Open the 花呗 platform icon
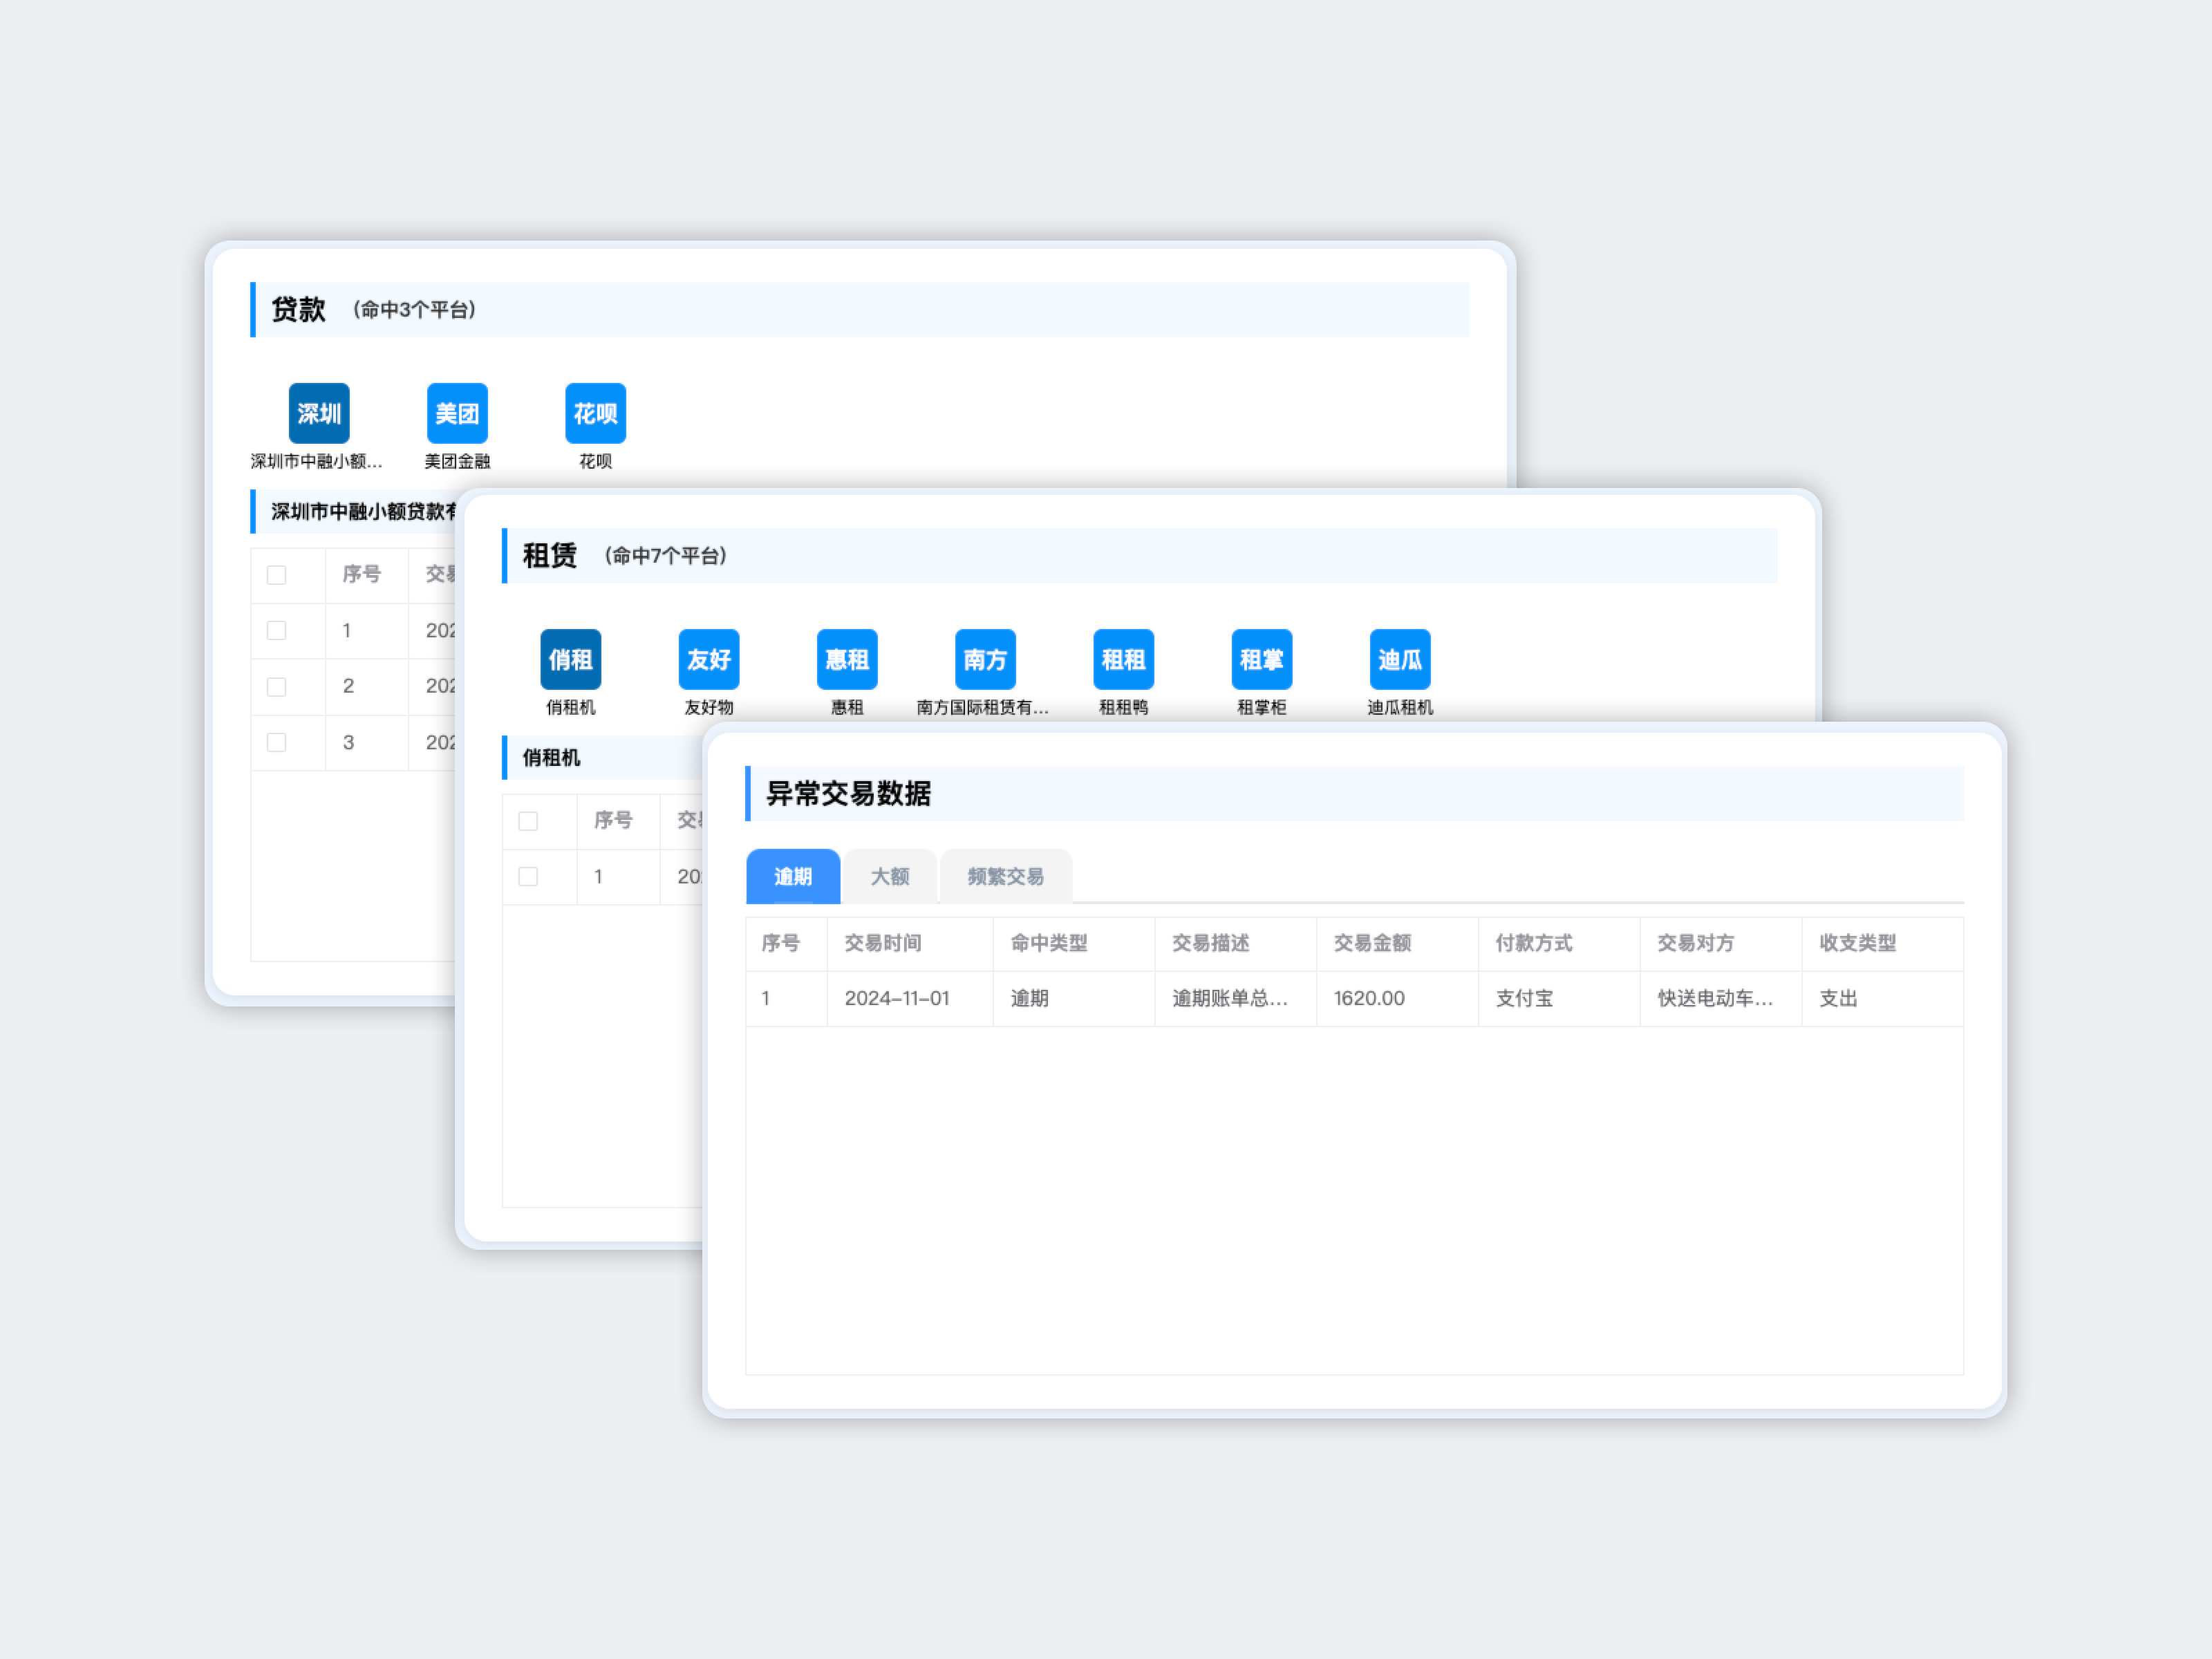This screenshot has width=2212, height=1659. point(595,413)
